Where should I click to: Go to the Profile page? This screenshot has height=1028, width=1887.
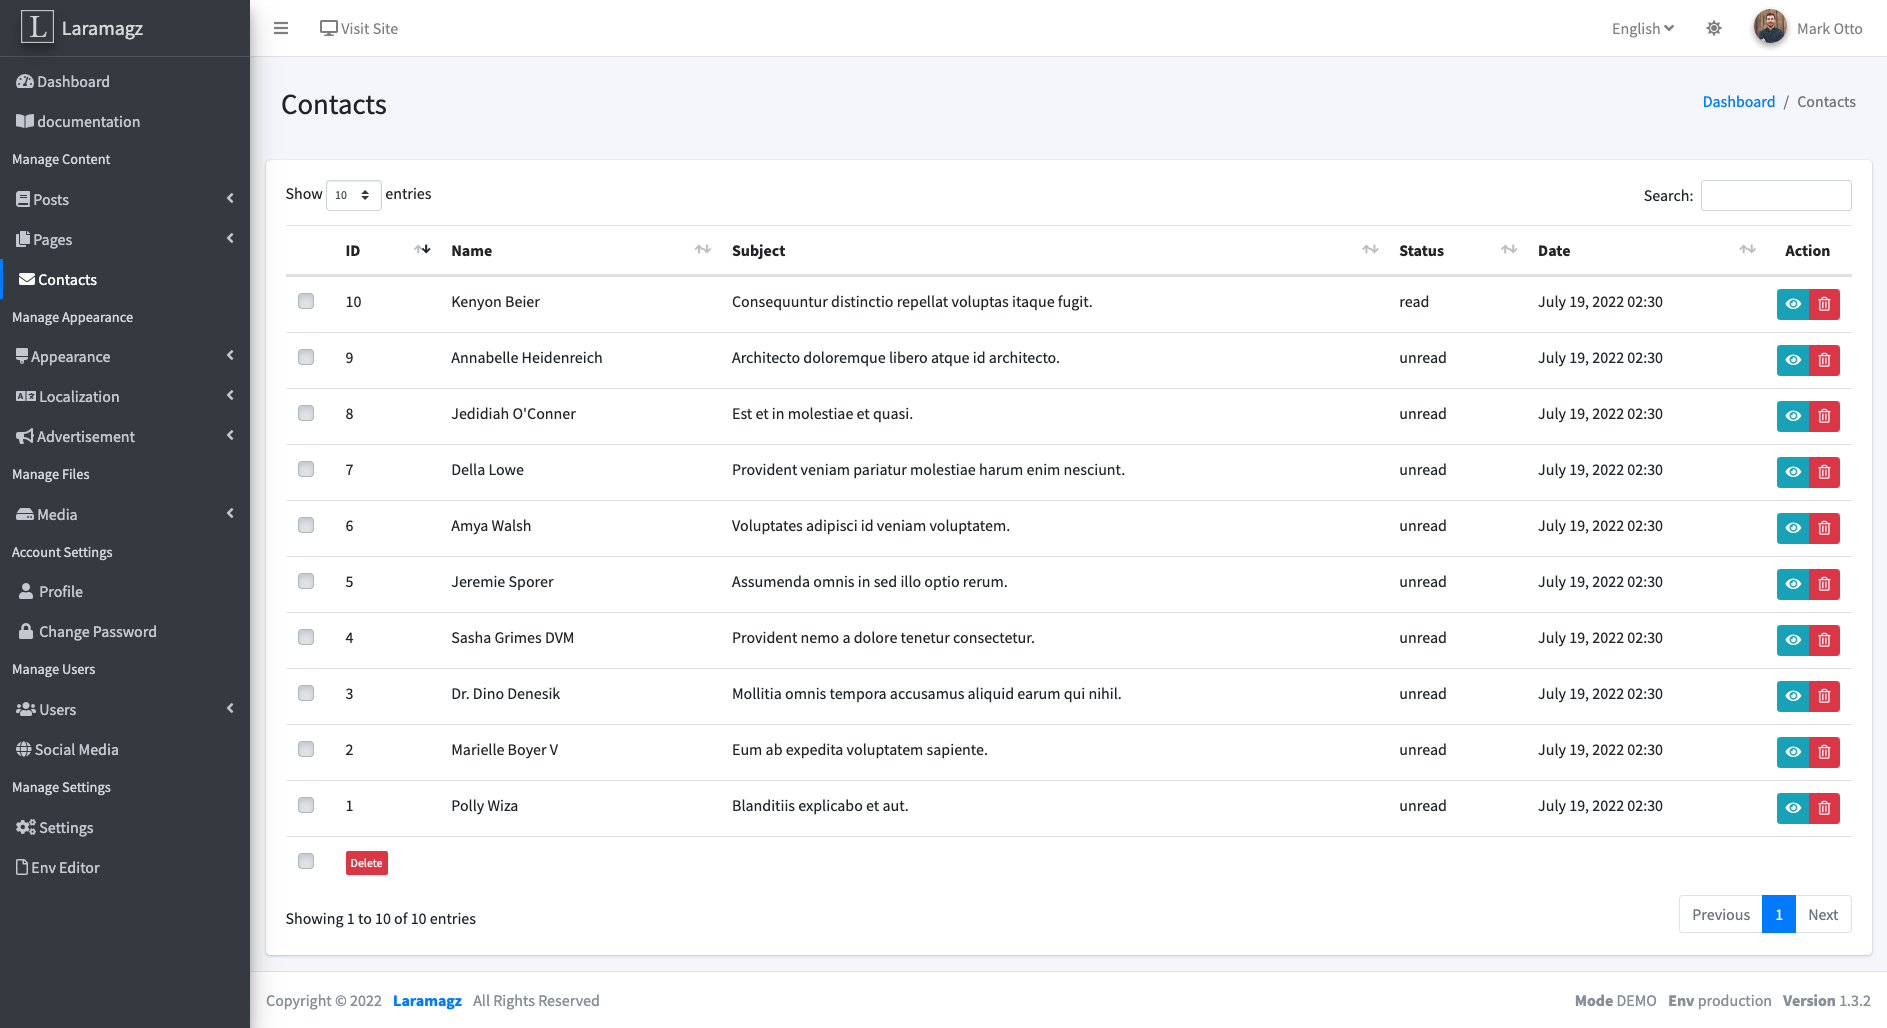pos(60,591)
